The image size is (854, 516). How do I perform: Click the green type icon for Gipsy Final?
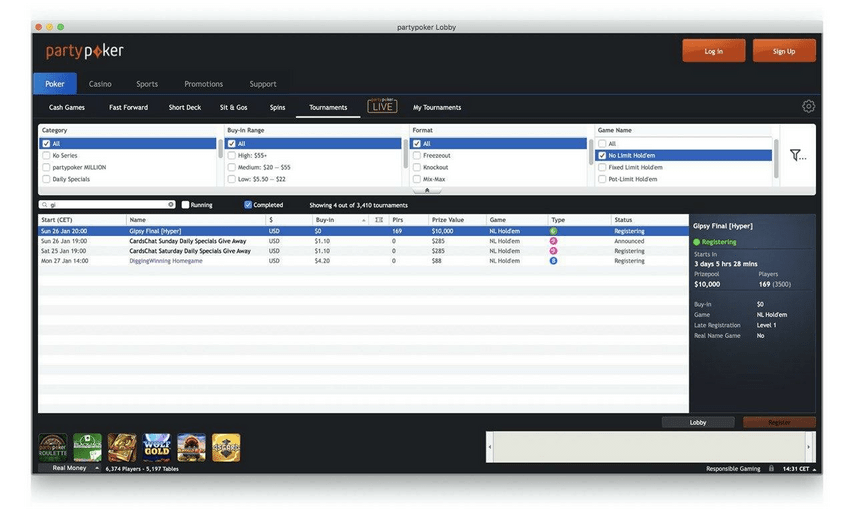click(x=553, y=231)
